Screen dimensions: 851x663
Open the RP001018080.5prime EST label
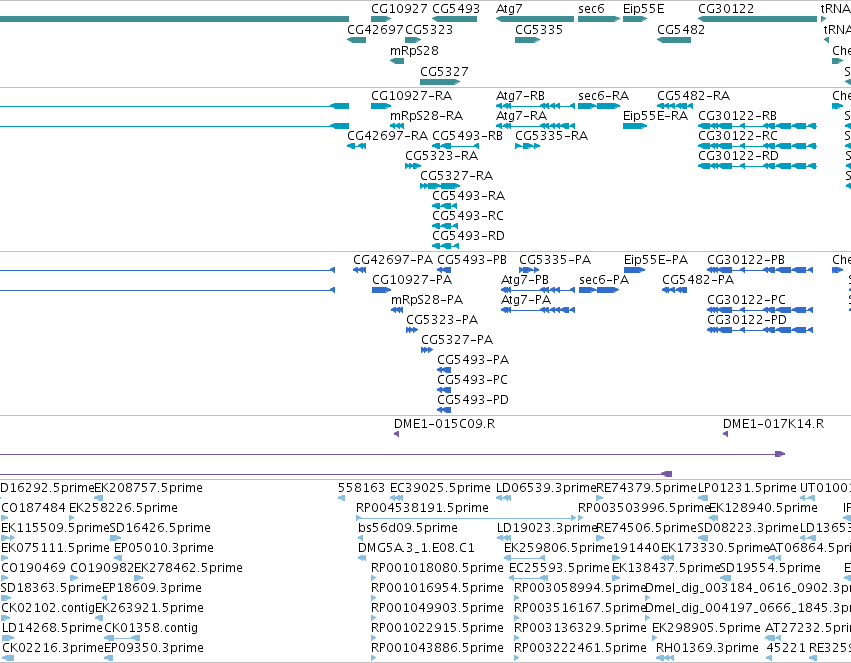[x=437, y=568]
